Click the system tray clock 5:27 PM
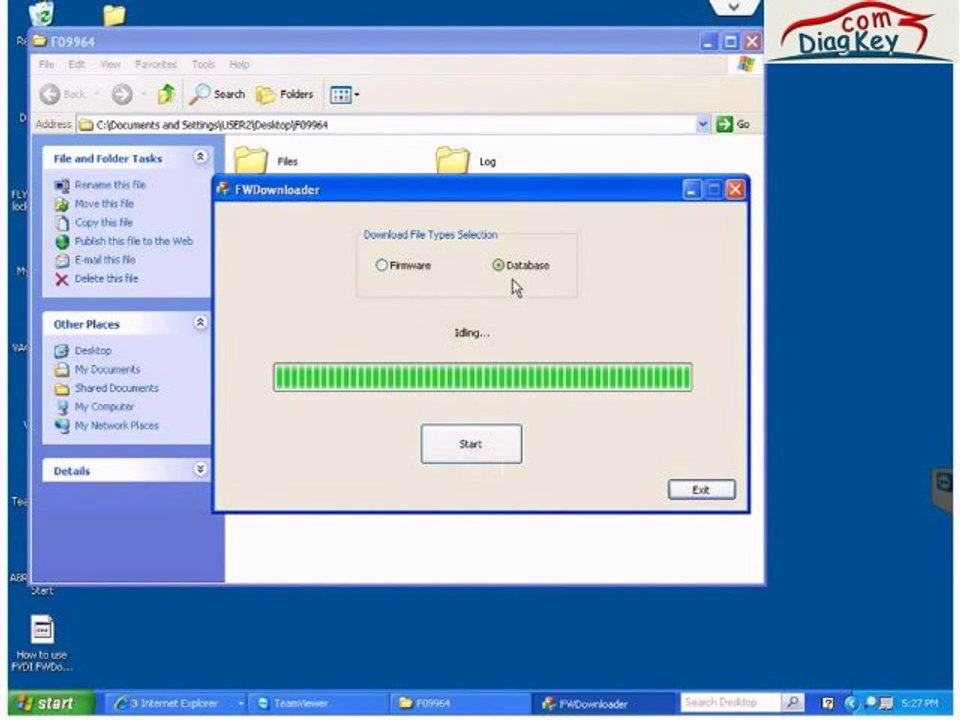The image size is (960, 720). [918, 703]
